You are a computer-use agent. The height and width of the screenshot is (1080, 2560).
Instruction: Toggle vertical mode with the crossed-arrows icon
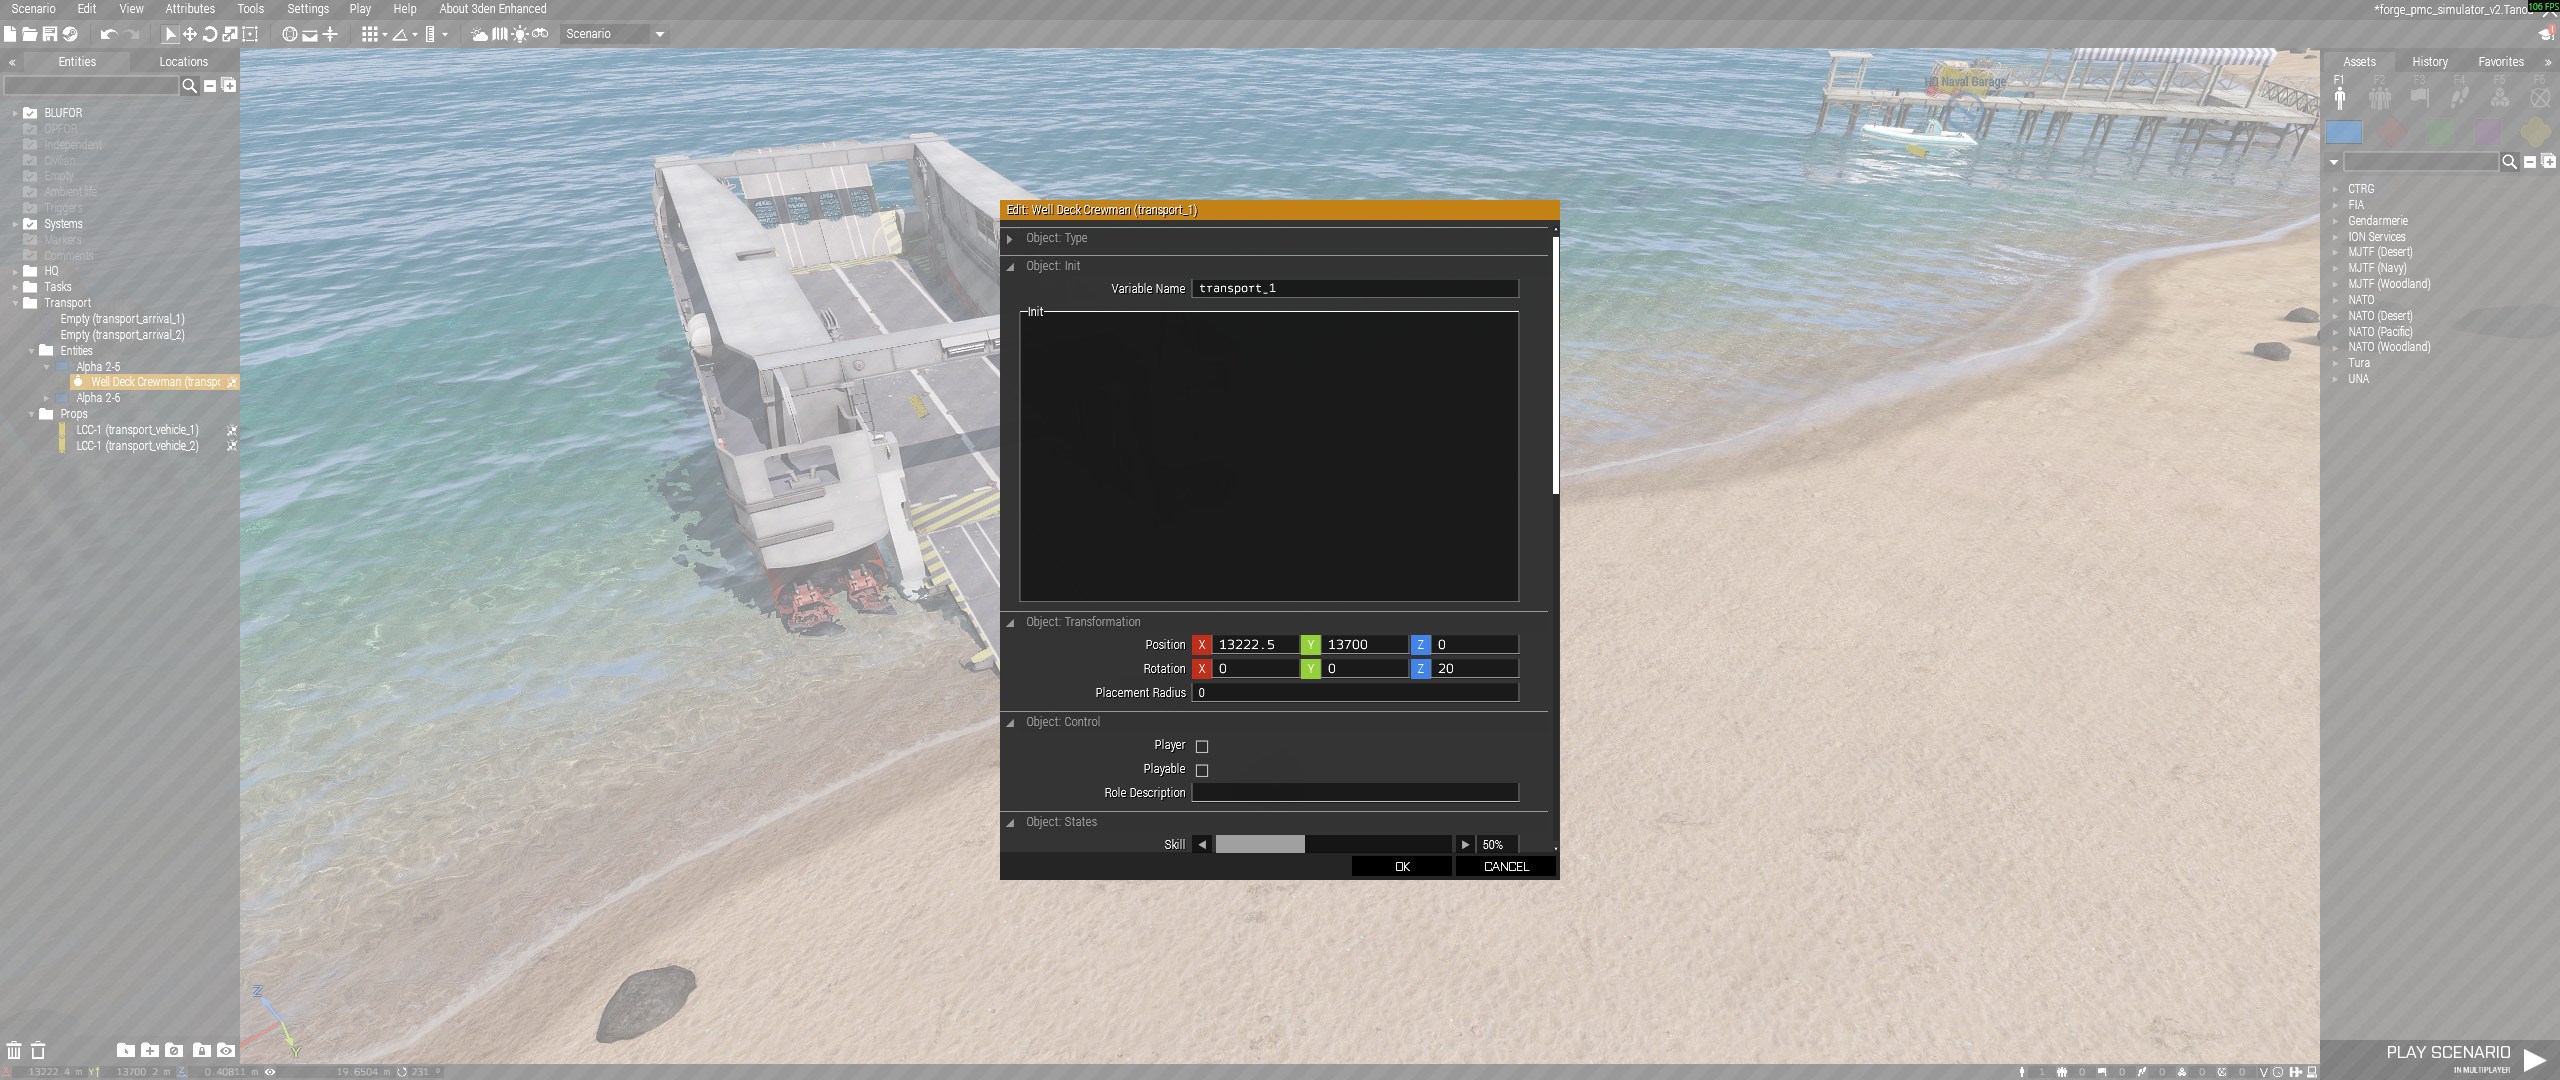[330, 34]
